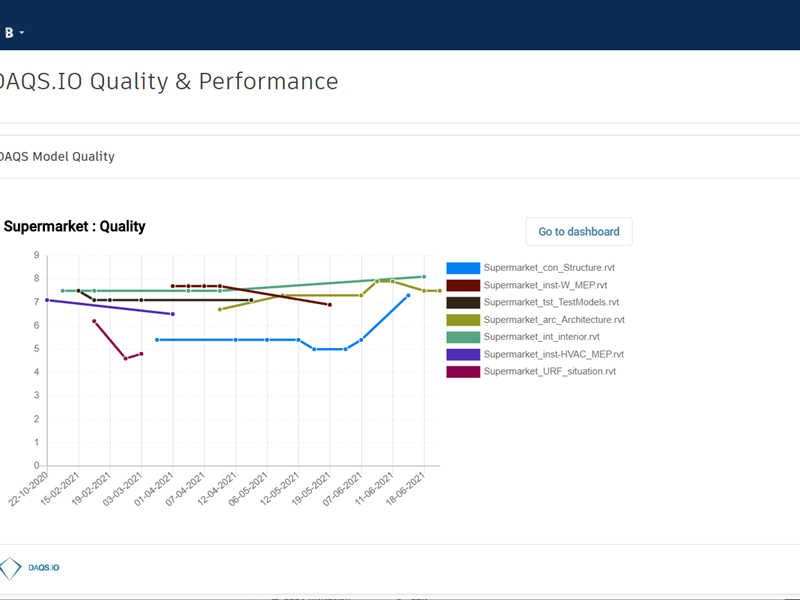
Task: Click the 06-05-2021 x-axis date label
Action: click(248, 489)
